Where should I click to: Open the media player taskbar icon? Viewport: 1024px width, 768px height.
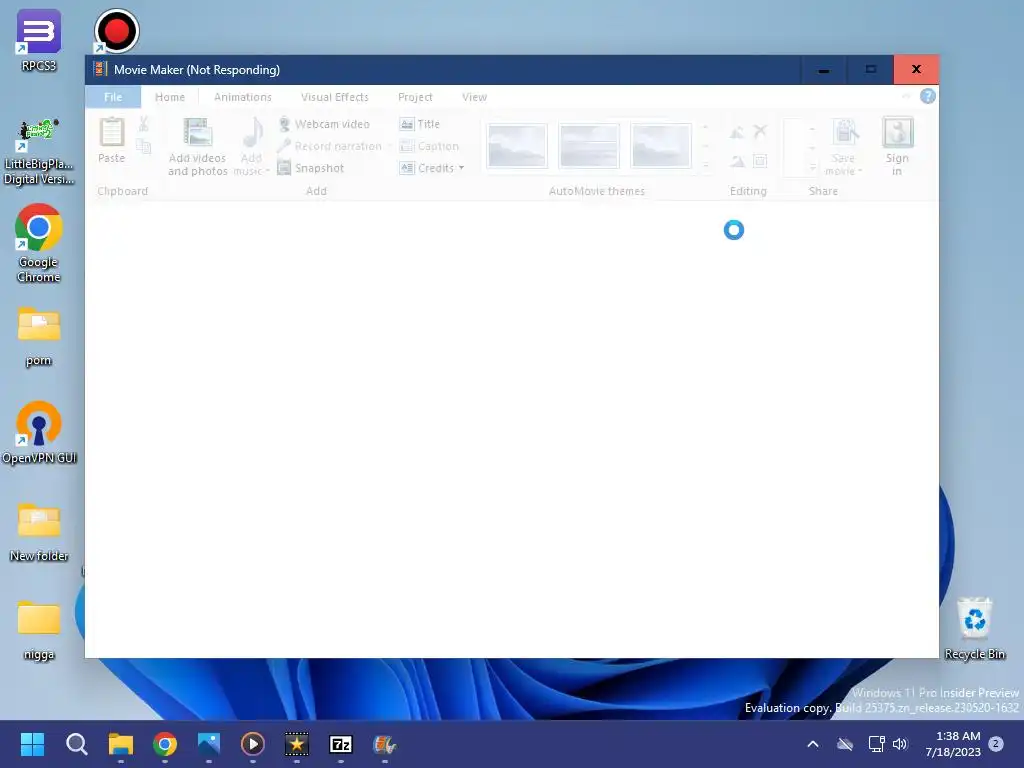pos(253,744)
